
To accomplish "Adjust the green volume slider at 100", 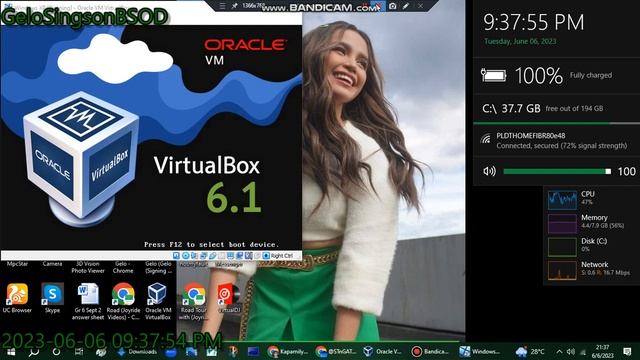I will tap(557, 171).
